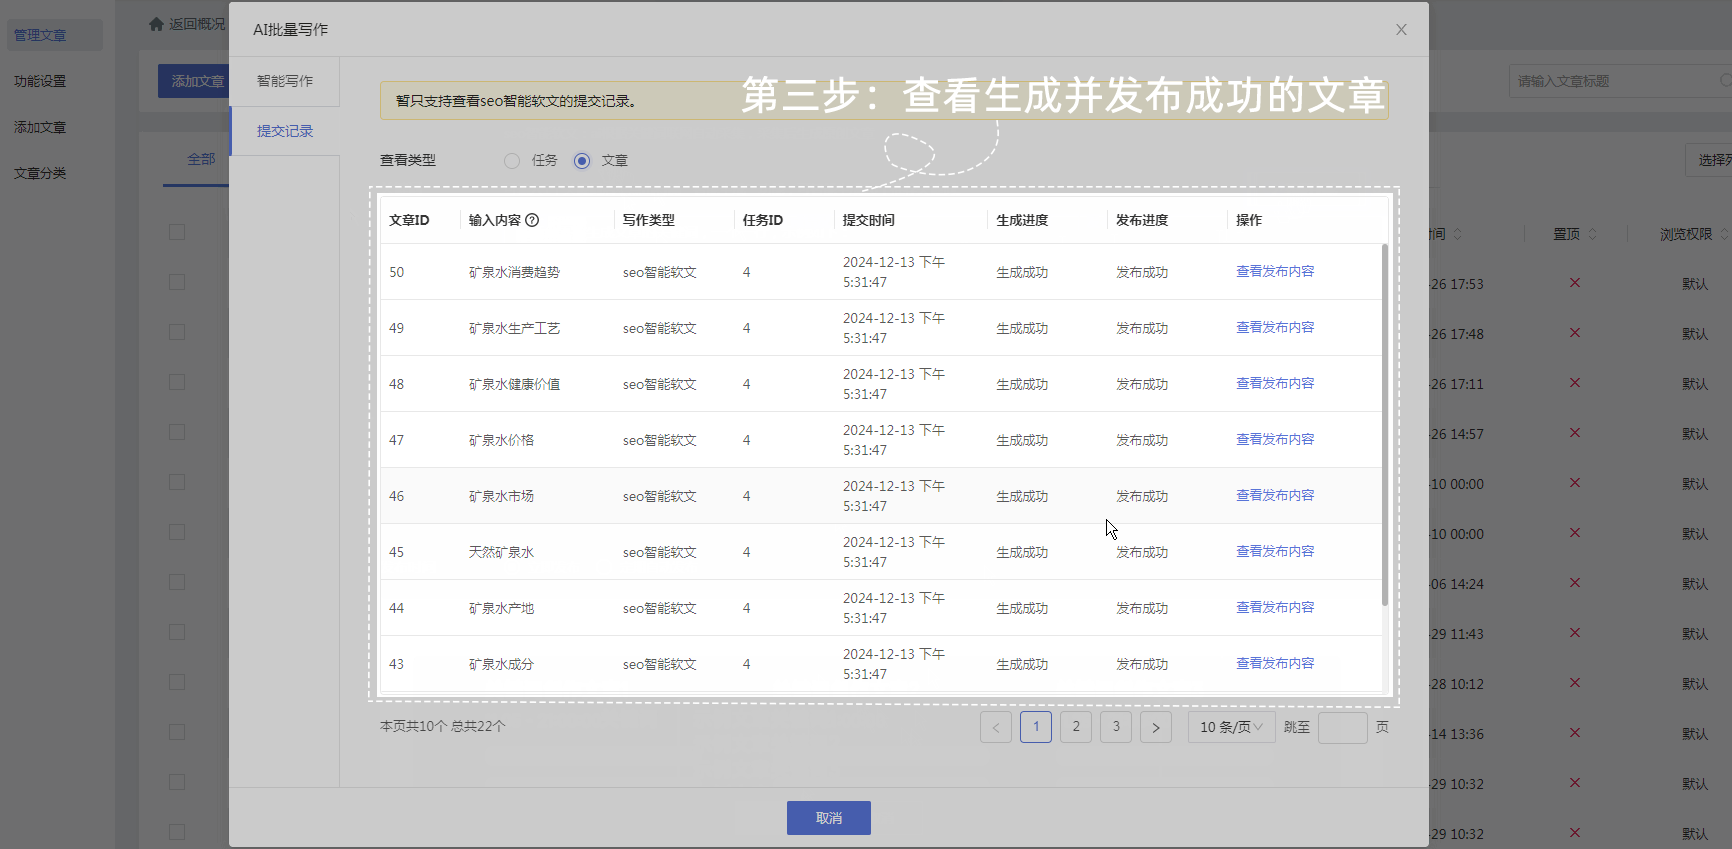Open the 10 条/页 page size dropdown

pos(1231,727)
